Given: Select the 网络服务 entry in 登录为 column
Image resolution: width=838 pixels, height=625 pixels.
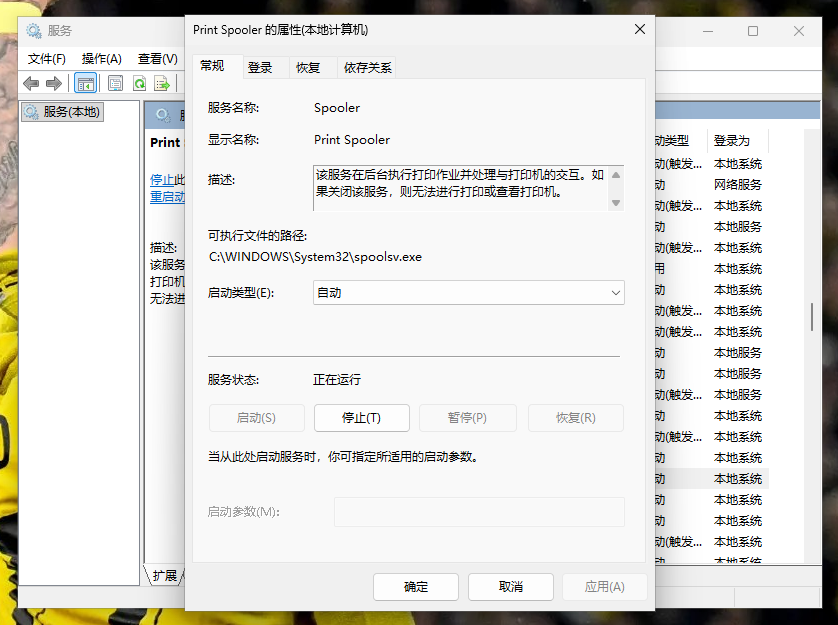Looking at the screenshot, I should click(738, 185).
